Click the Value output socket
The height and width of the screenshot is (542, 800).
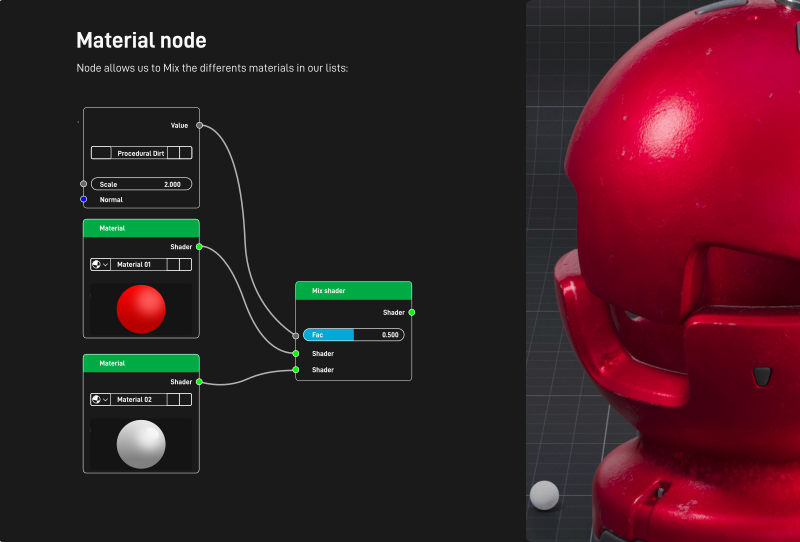click(199, 125)
